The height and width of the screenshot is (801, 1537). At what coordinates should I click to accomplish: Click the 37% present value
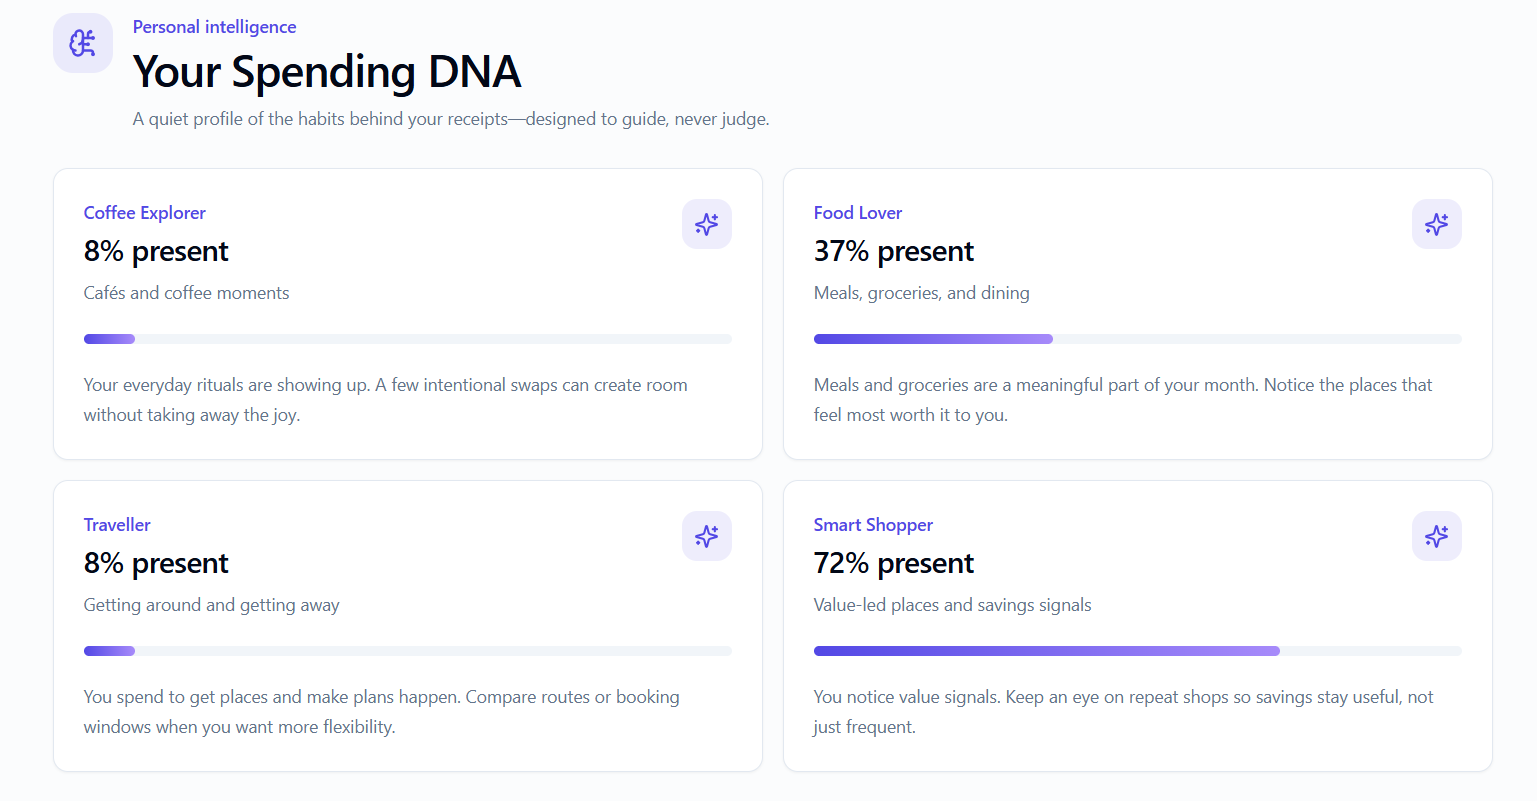[x=894, y=251]
